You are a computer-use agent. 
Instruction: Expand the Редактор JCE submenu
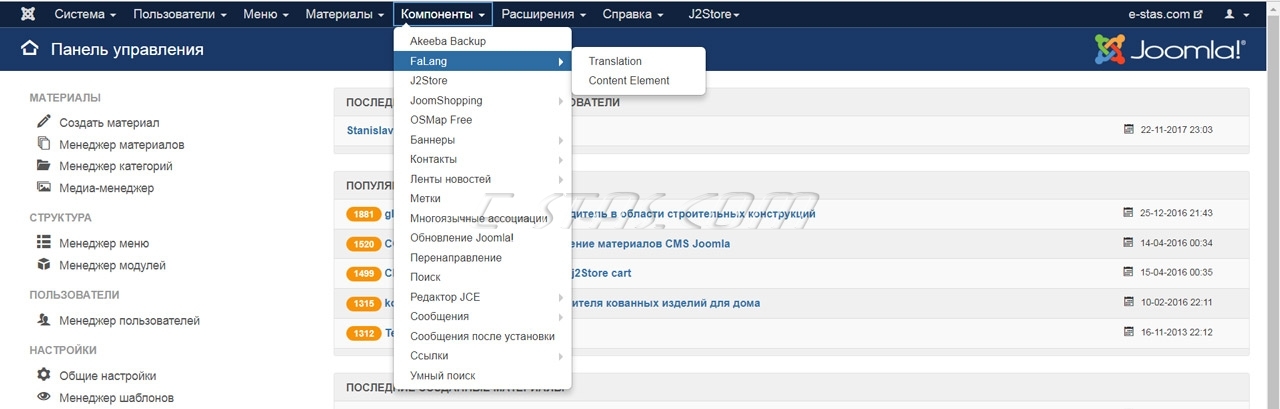(483, 297)
